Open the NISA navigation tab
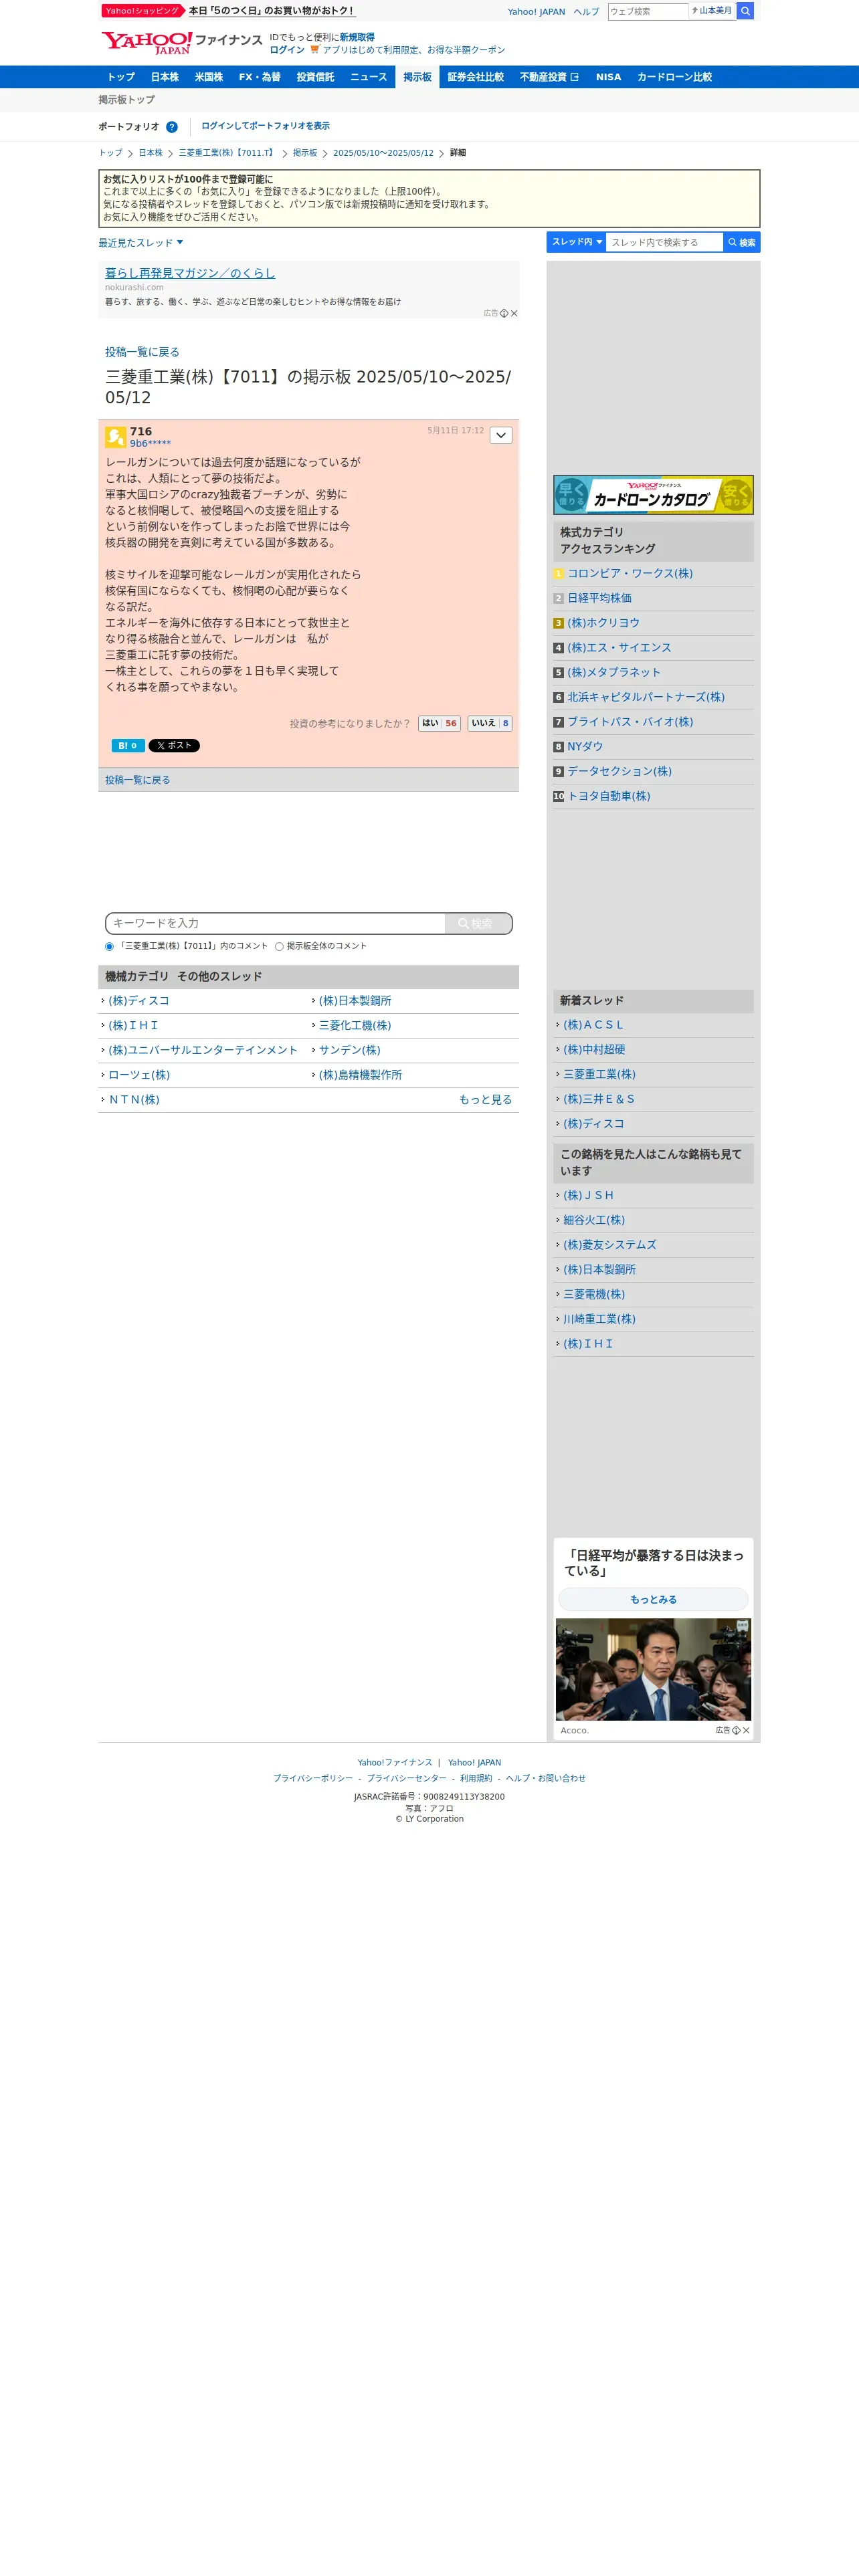The image size is (859, 2576). pyautogui.click(x=608, y=77)
